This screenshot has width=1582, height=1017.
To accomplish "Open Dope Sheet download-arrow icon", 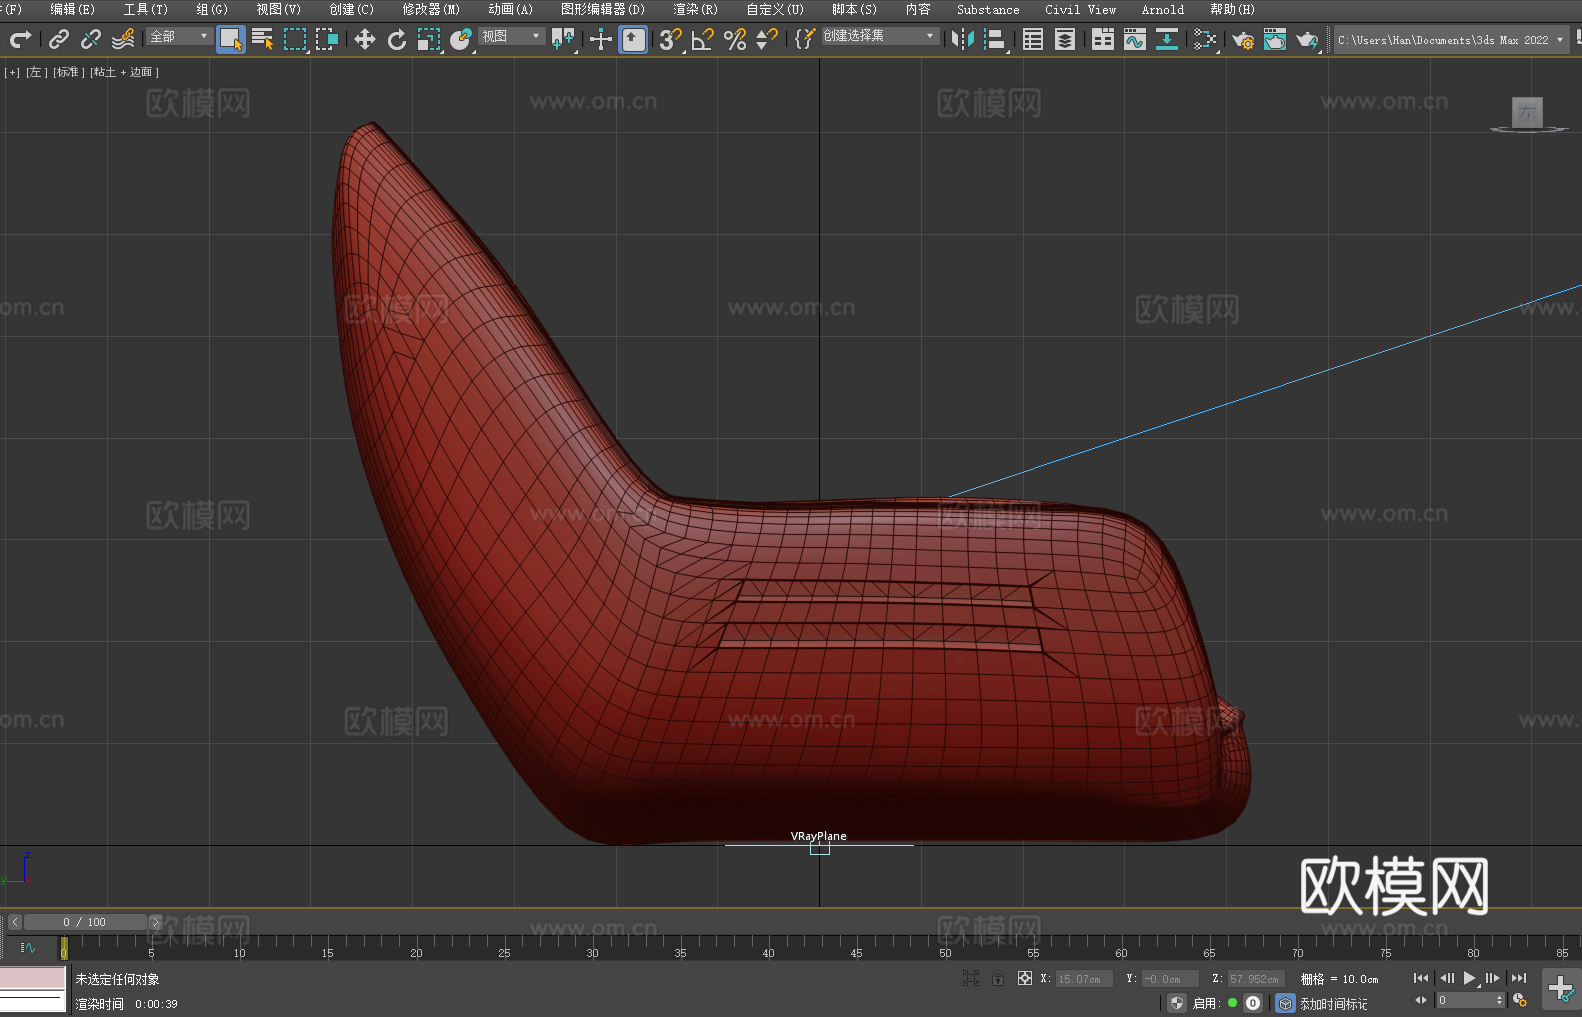I will pos(1167,39).
